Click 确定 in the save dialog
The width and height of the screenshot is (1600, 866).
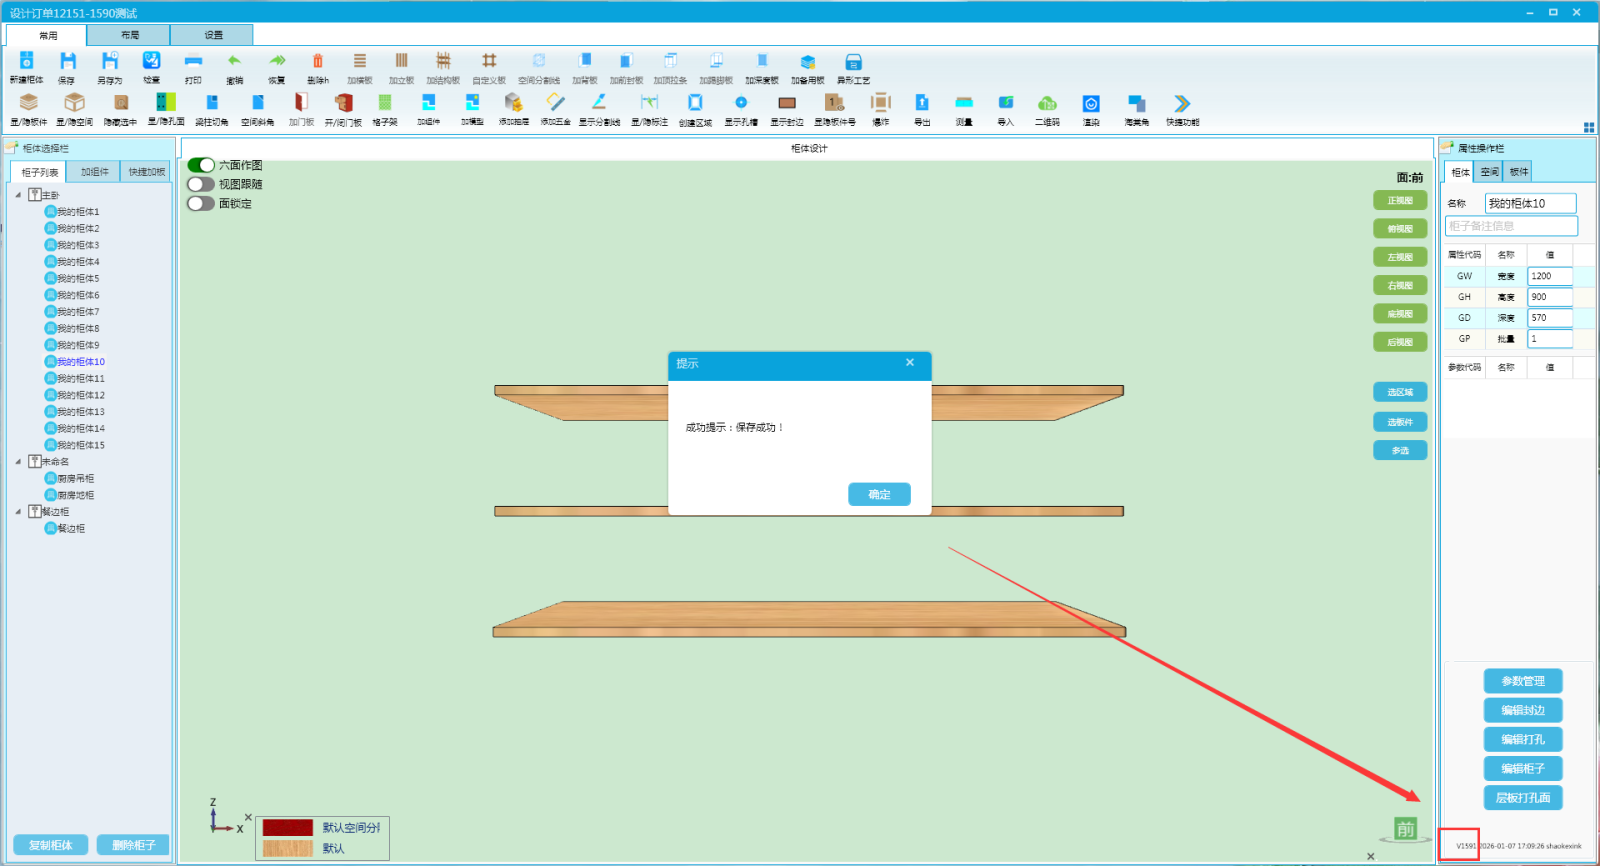879,494
